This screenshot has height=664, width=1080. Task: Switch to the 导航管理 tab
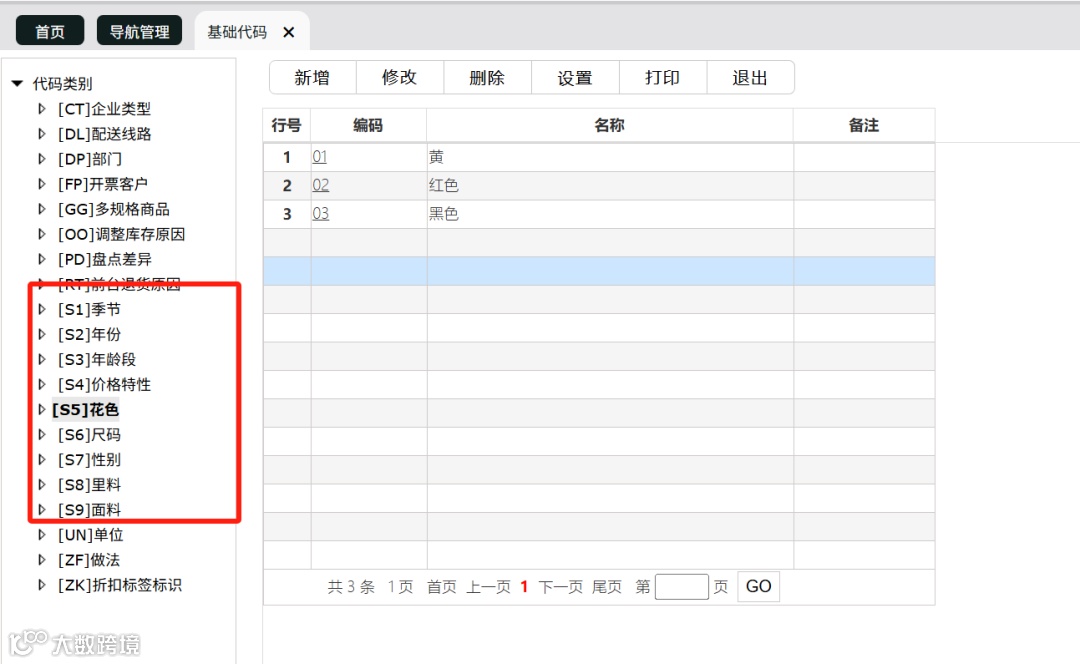[x=139, y=31]
